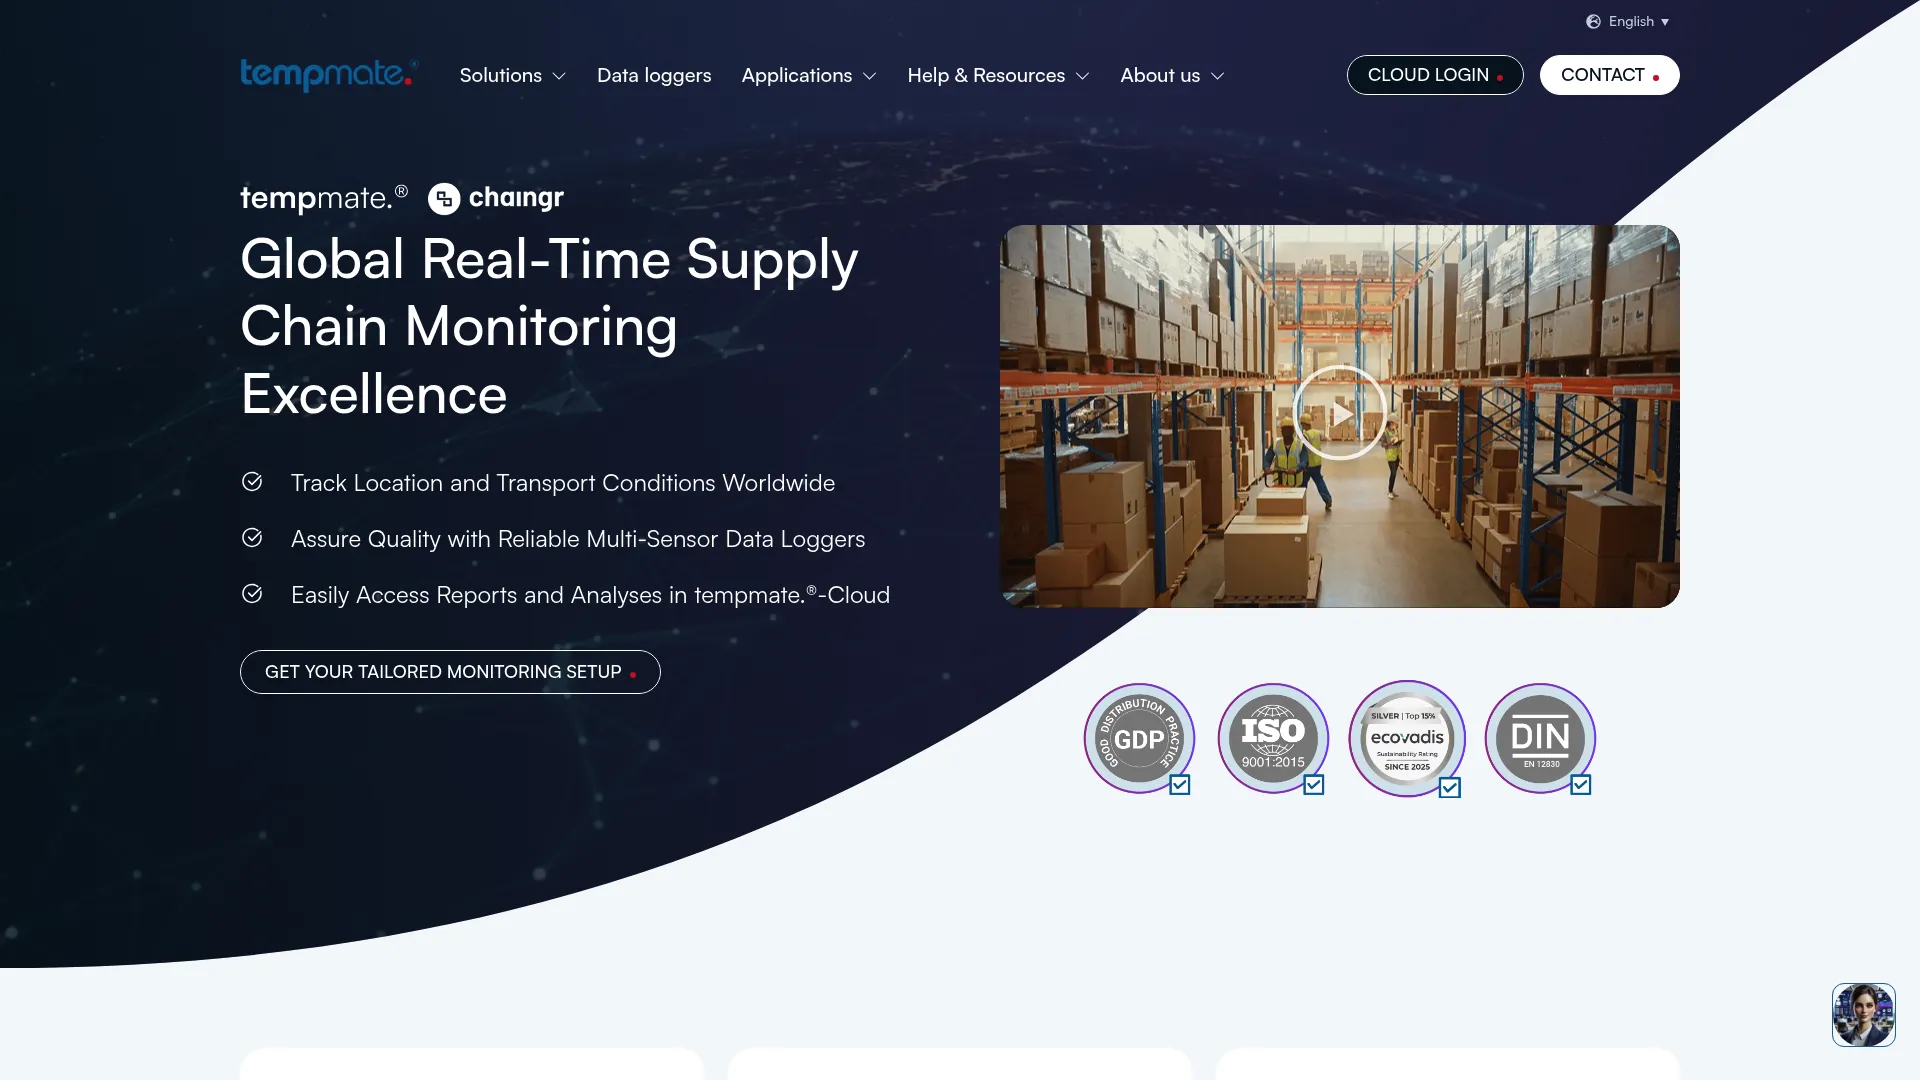Click the checkmark on GDP badge
Image resolution: width=1920 pixels, height=1080 pixels.
click(1180, 785)
